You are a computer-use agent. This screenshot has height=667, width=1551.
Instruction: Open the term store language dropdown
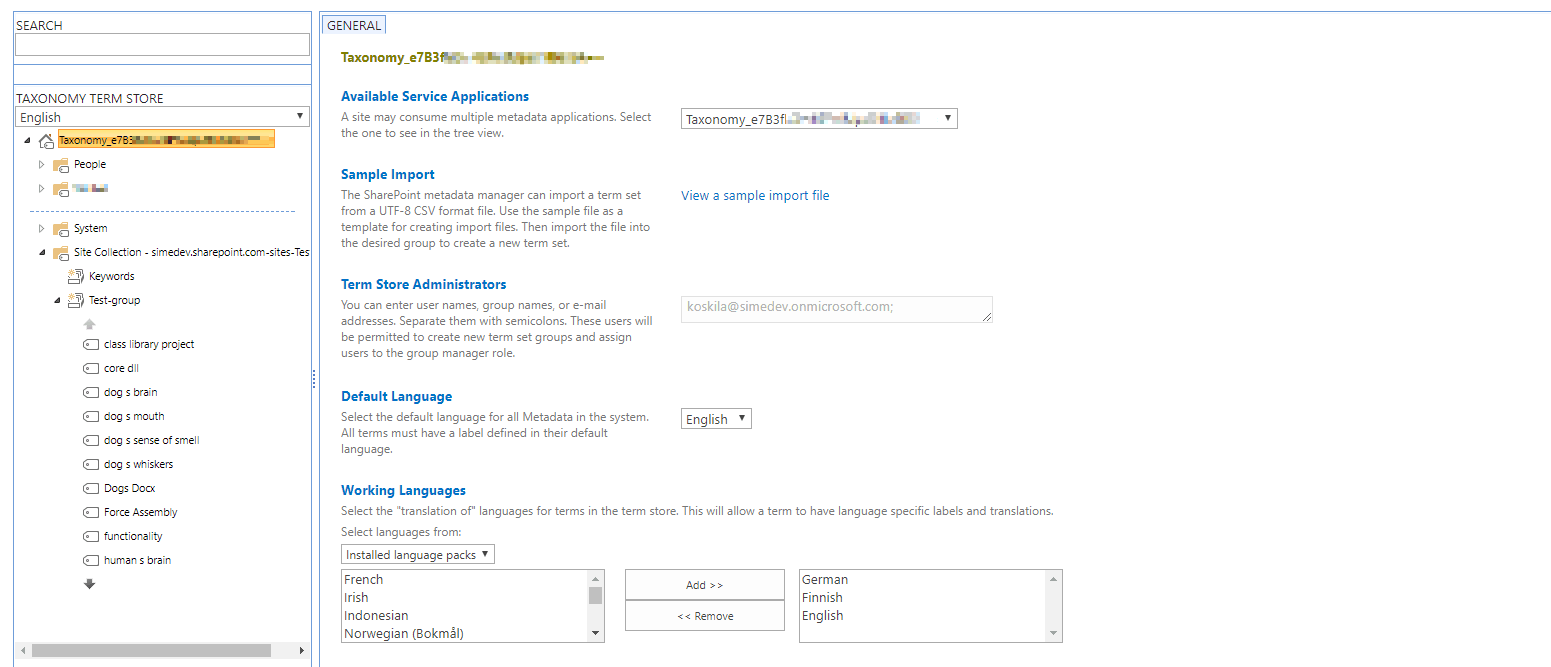pyautogui.click(x=163, y=117)
